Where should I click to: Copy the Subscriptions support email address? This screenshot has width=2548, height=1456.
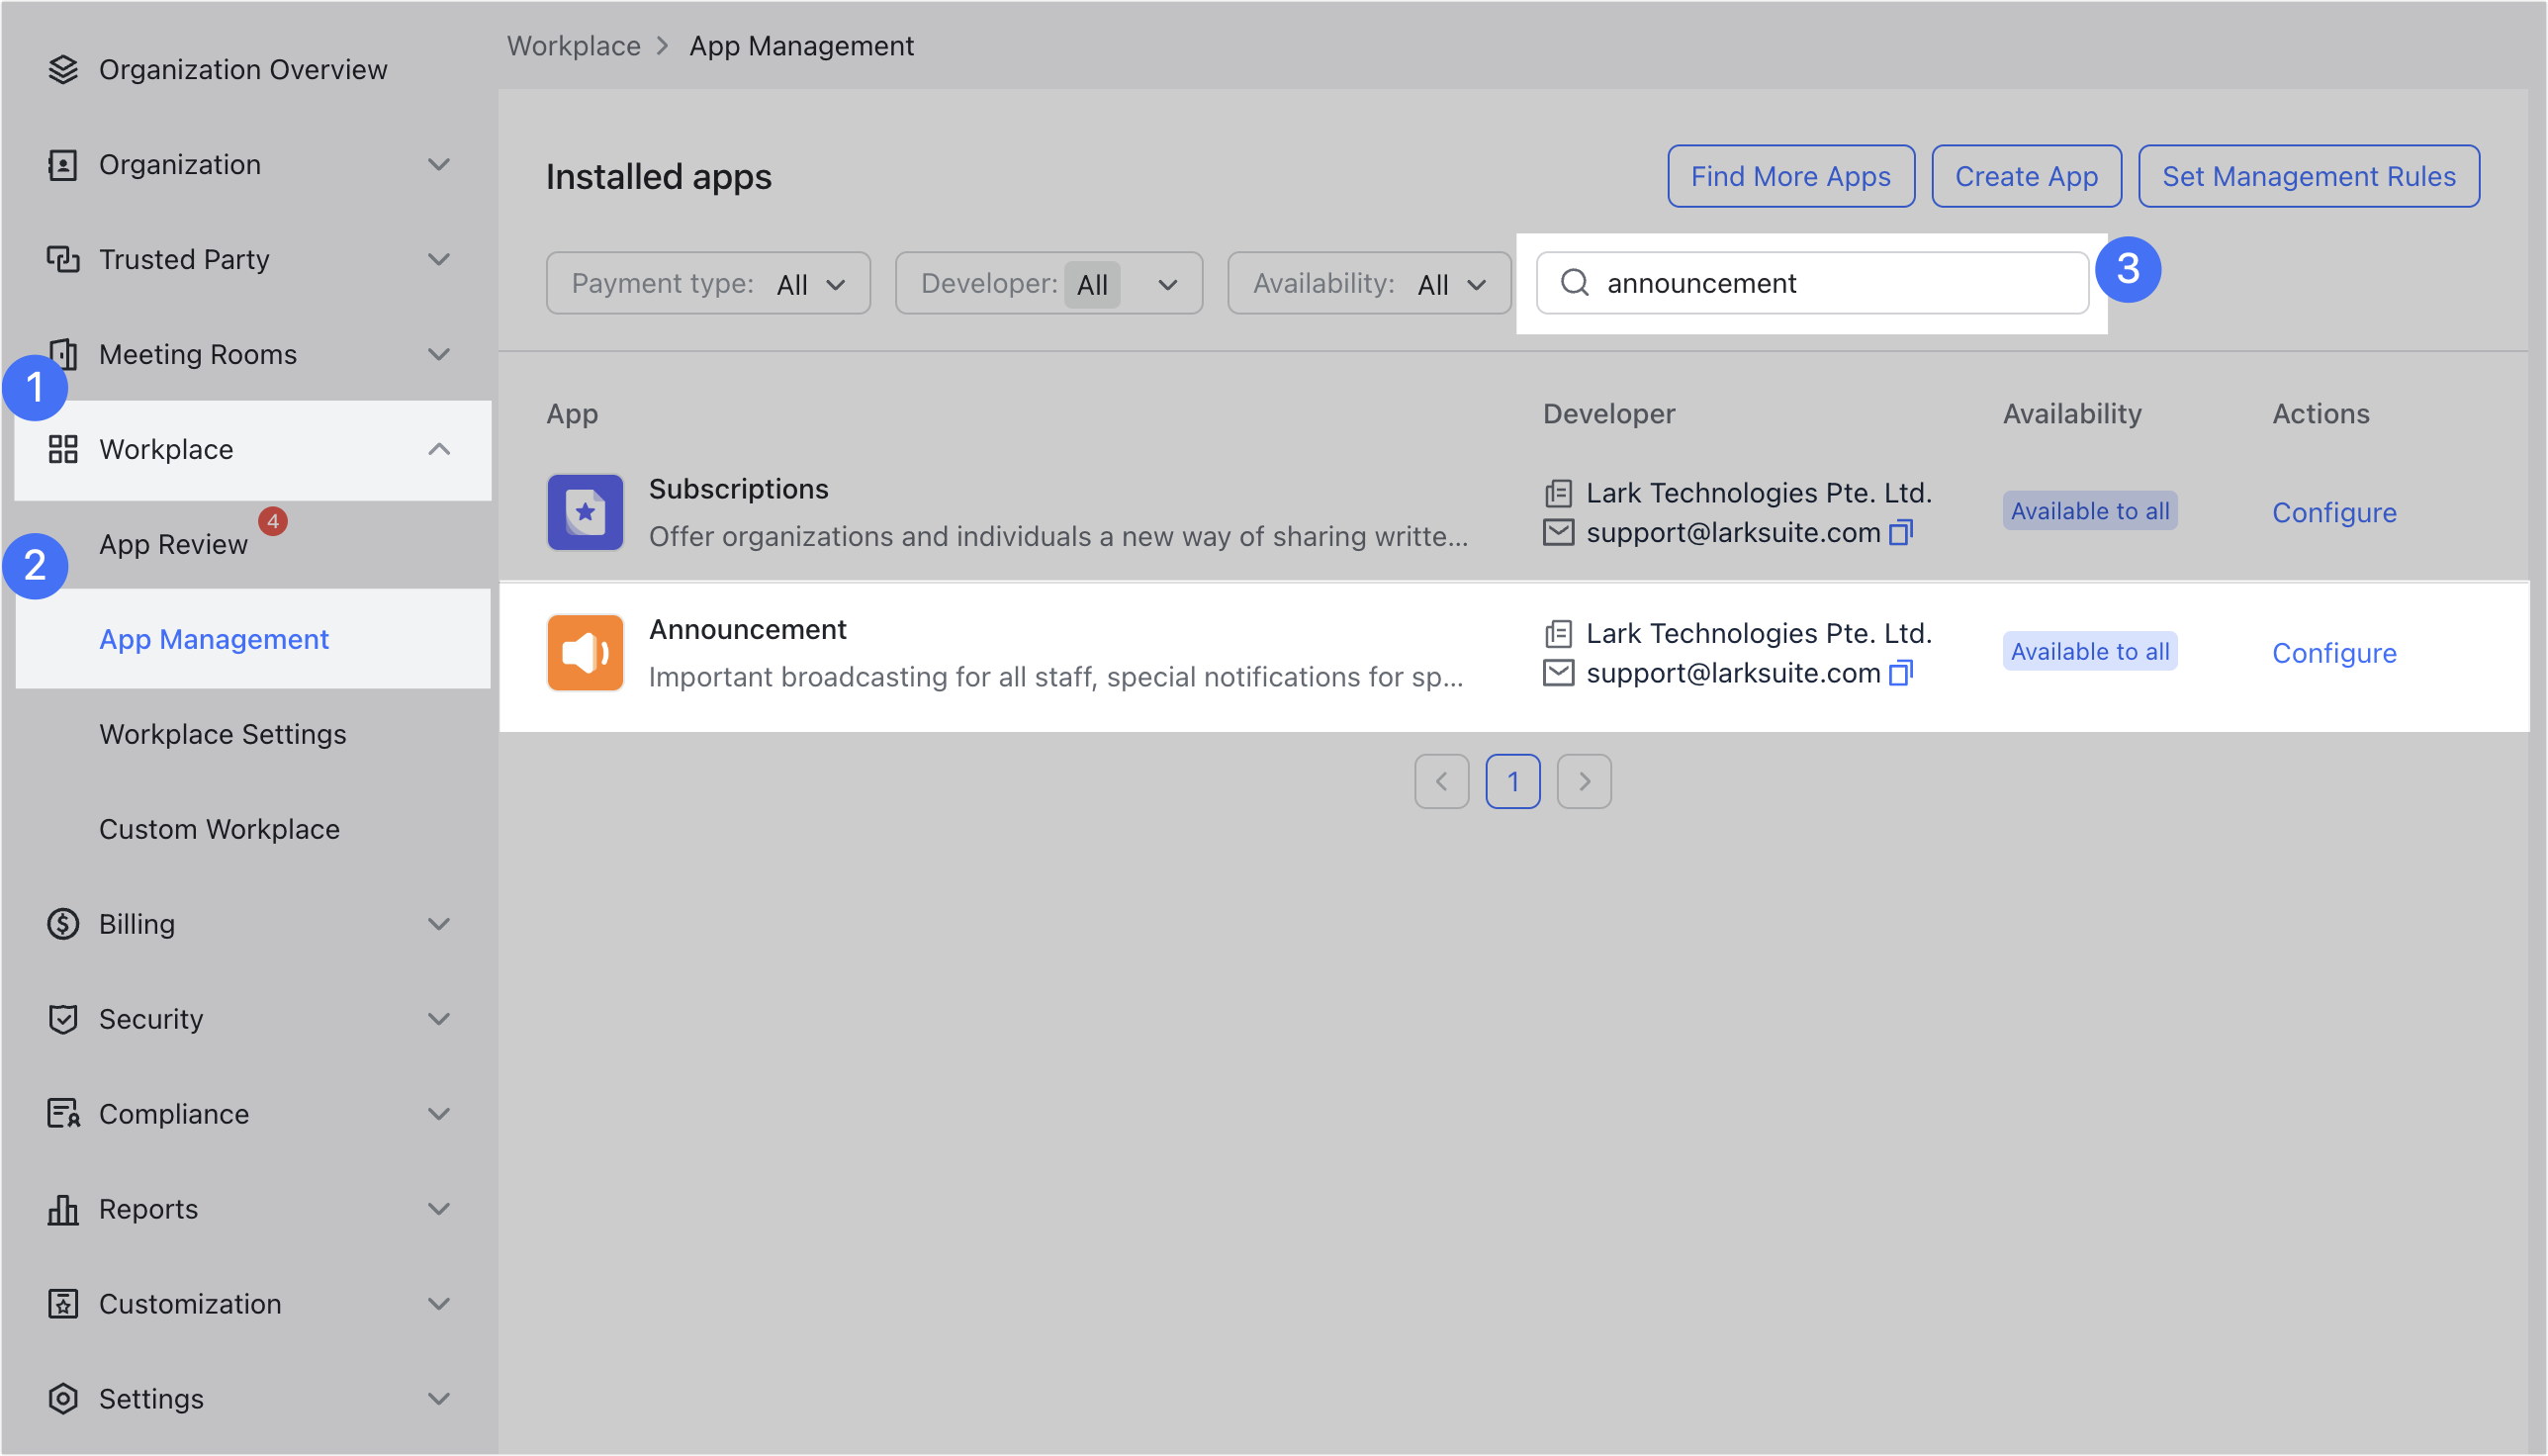1900,533
